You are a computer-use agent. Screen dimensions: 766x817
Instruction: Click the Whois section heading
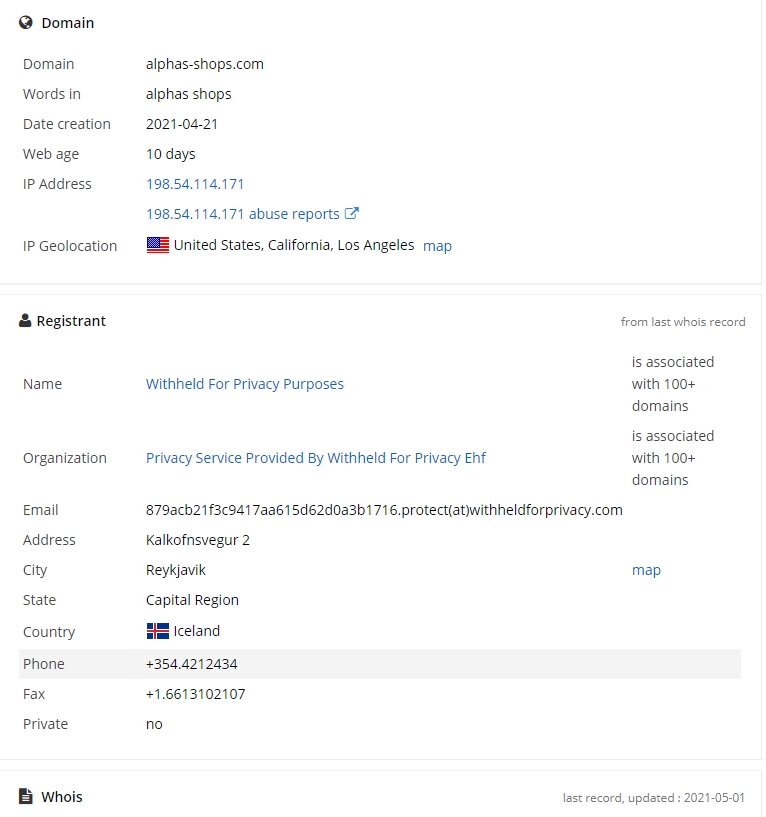[x=62, y=797]
